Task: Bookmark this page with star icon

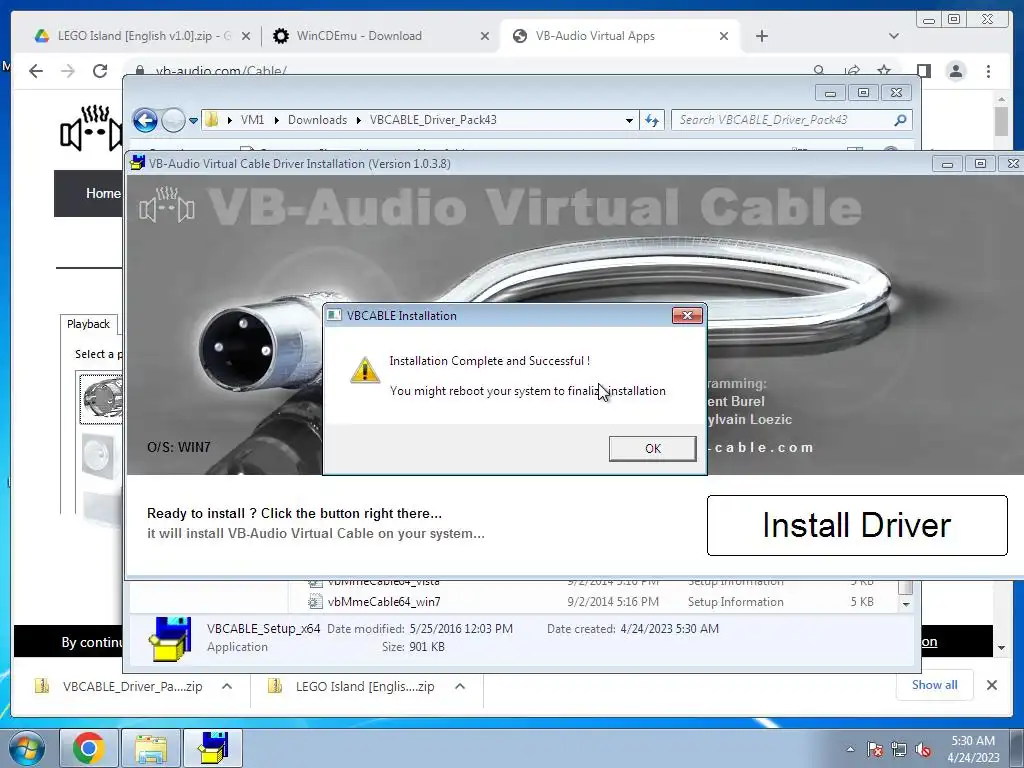Action: pos(884,70)
